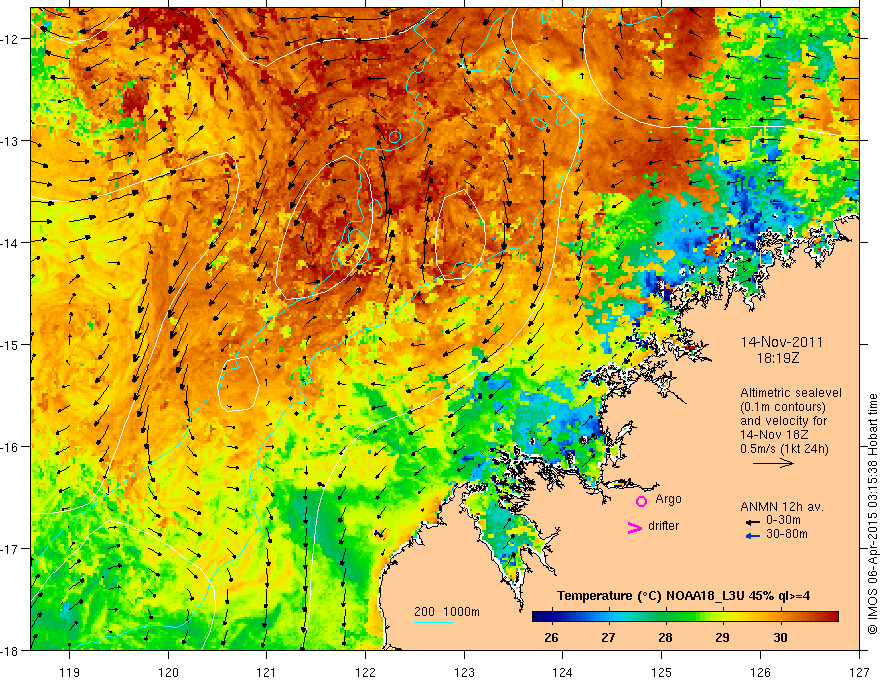Click the 0.5m/s velocity scale arrow
This screenshot has height=680, width=880.
[x=773, y=463]
